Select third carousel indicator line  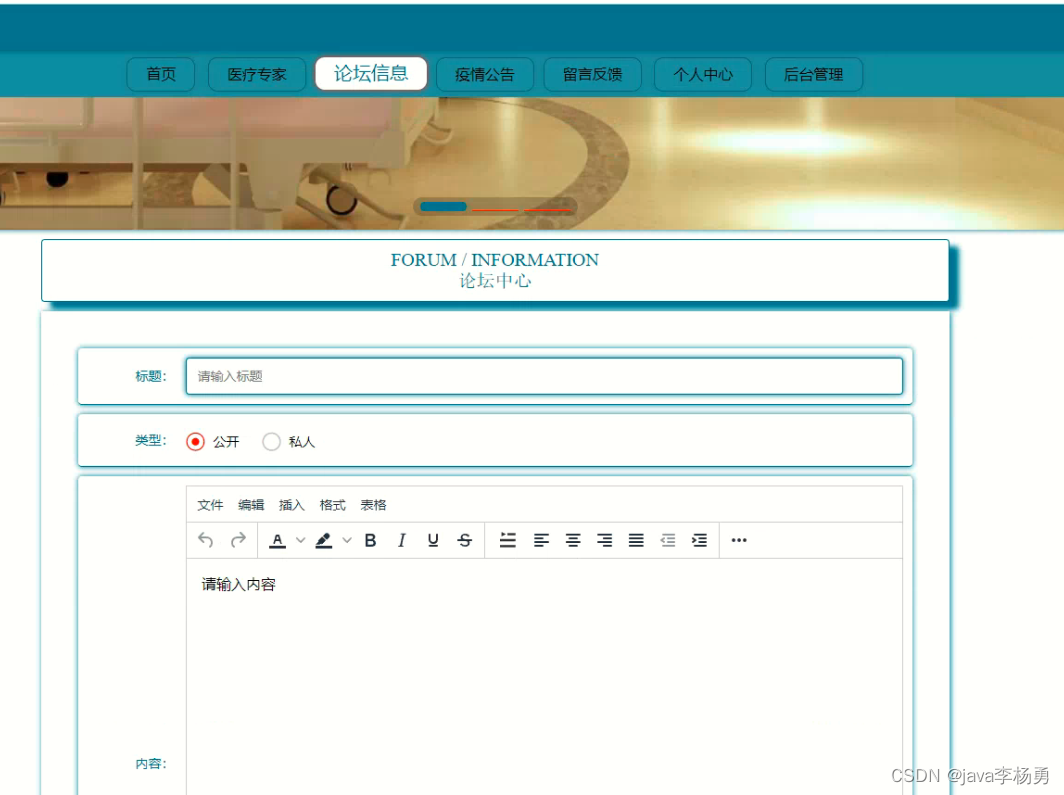pos(547,210)
